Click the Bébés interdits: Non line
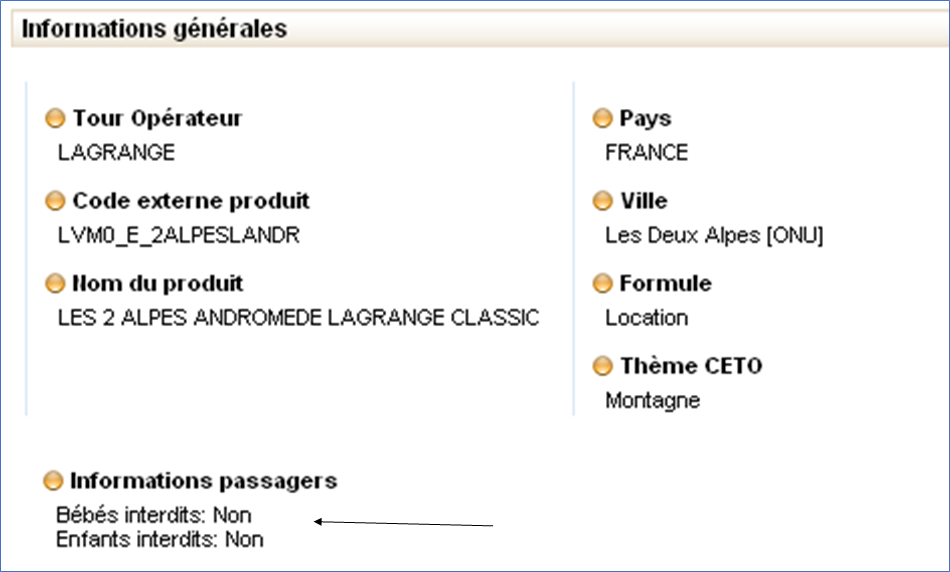Screen dimensions: 950x572 (154, 516)
